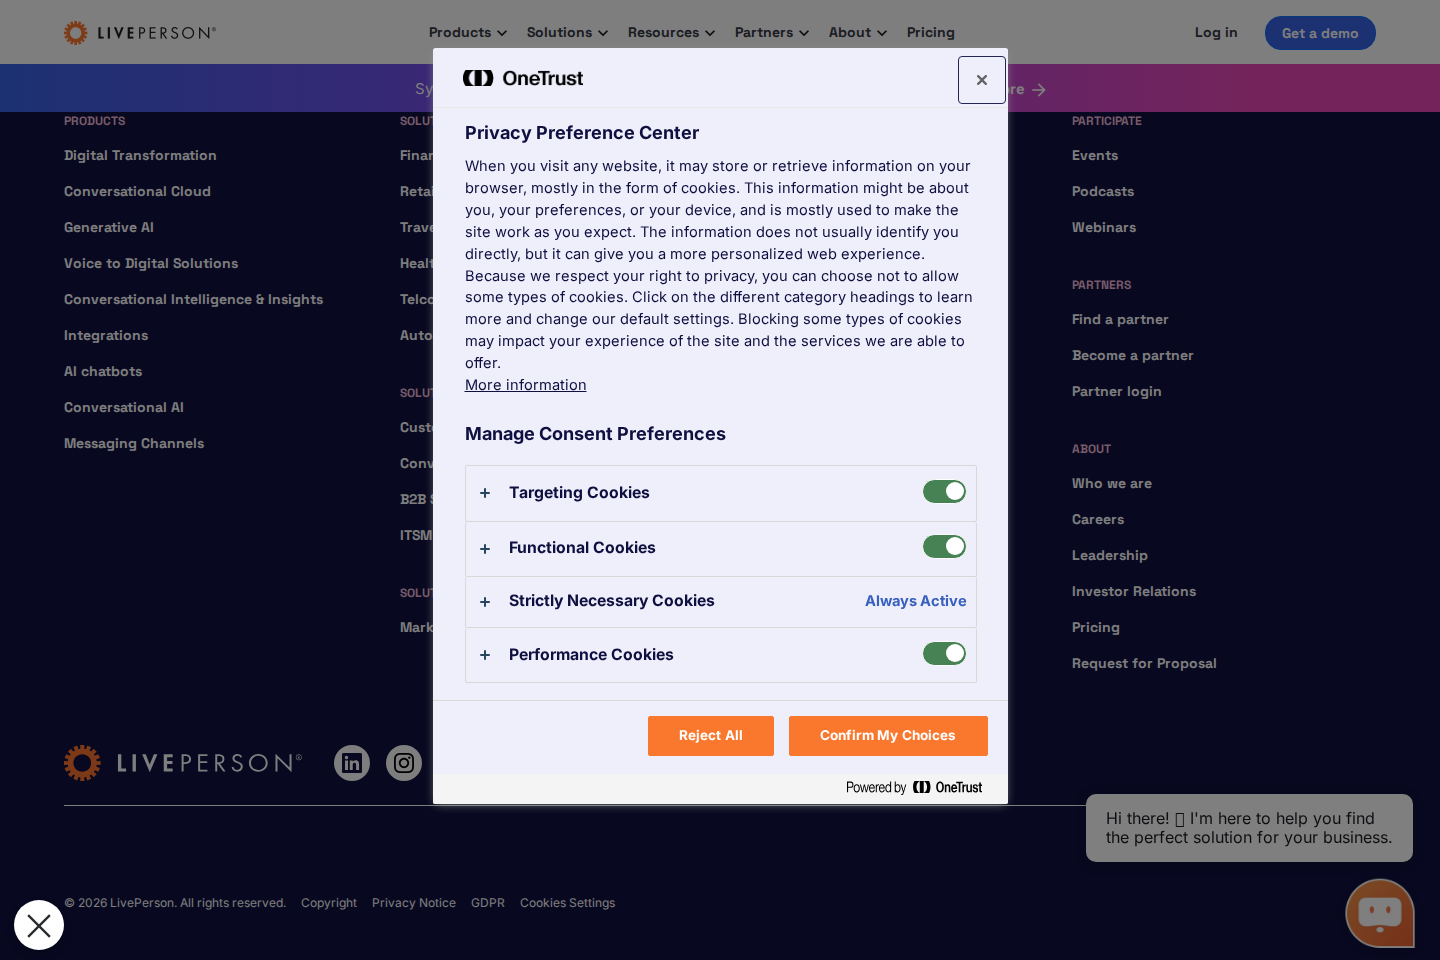
Task: Open Messaging Channels footer link
Action: [x=134, y=443]
